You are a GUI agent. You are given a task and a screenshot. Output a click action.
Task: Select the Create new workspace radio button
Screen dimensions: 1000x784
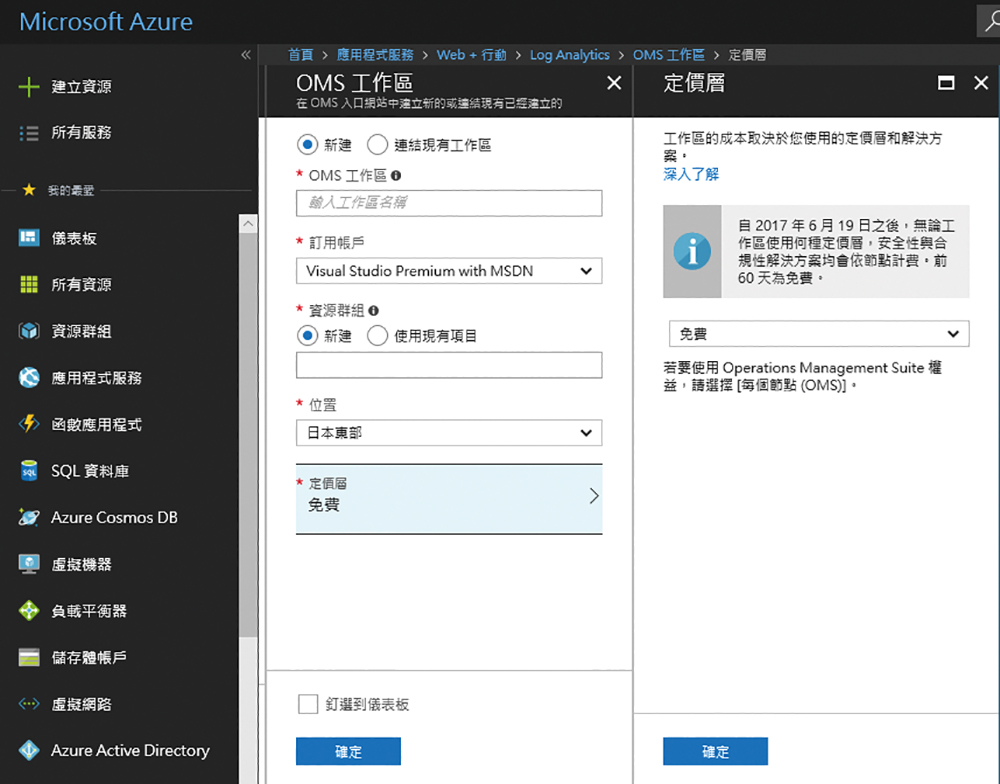(307, 145)
